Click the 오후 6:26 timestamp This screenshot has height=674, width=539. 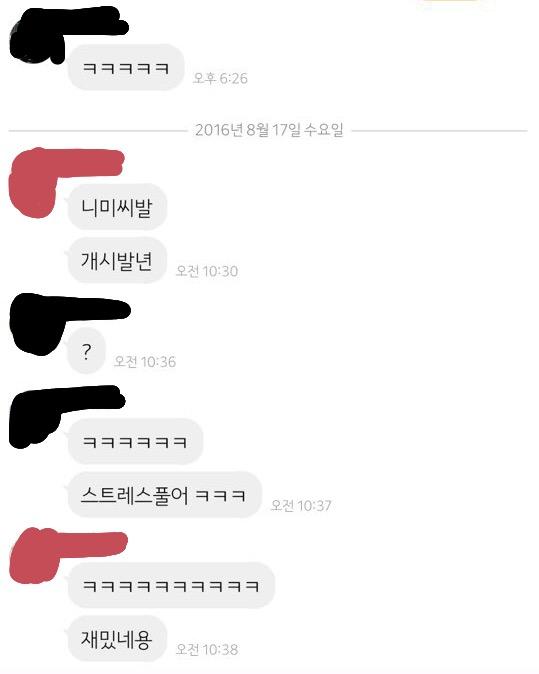pos(220,78)
